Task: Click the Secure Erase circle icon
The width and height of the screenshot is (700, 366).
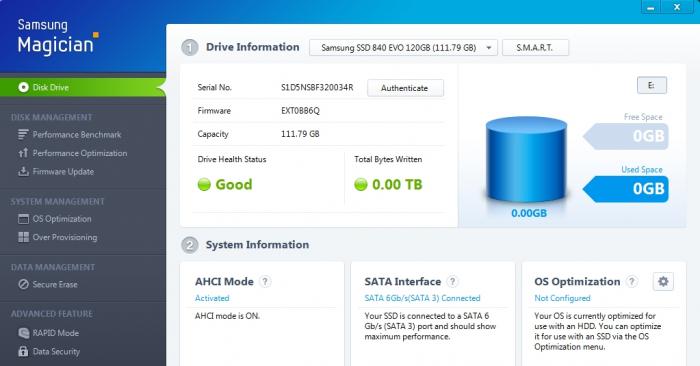Action: pos(23,284)
